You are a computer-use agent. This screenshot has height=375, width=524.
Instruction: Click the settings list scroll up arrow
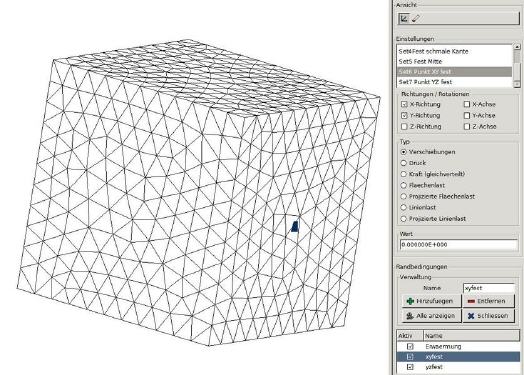coord(517,47)
